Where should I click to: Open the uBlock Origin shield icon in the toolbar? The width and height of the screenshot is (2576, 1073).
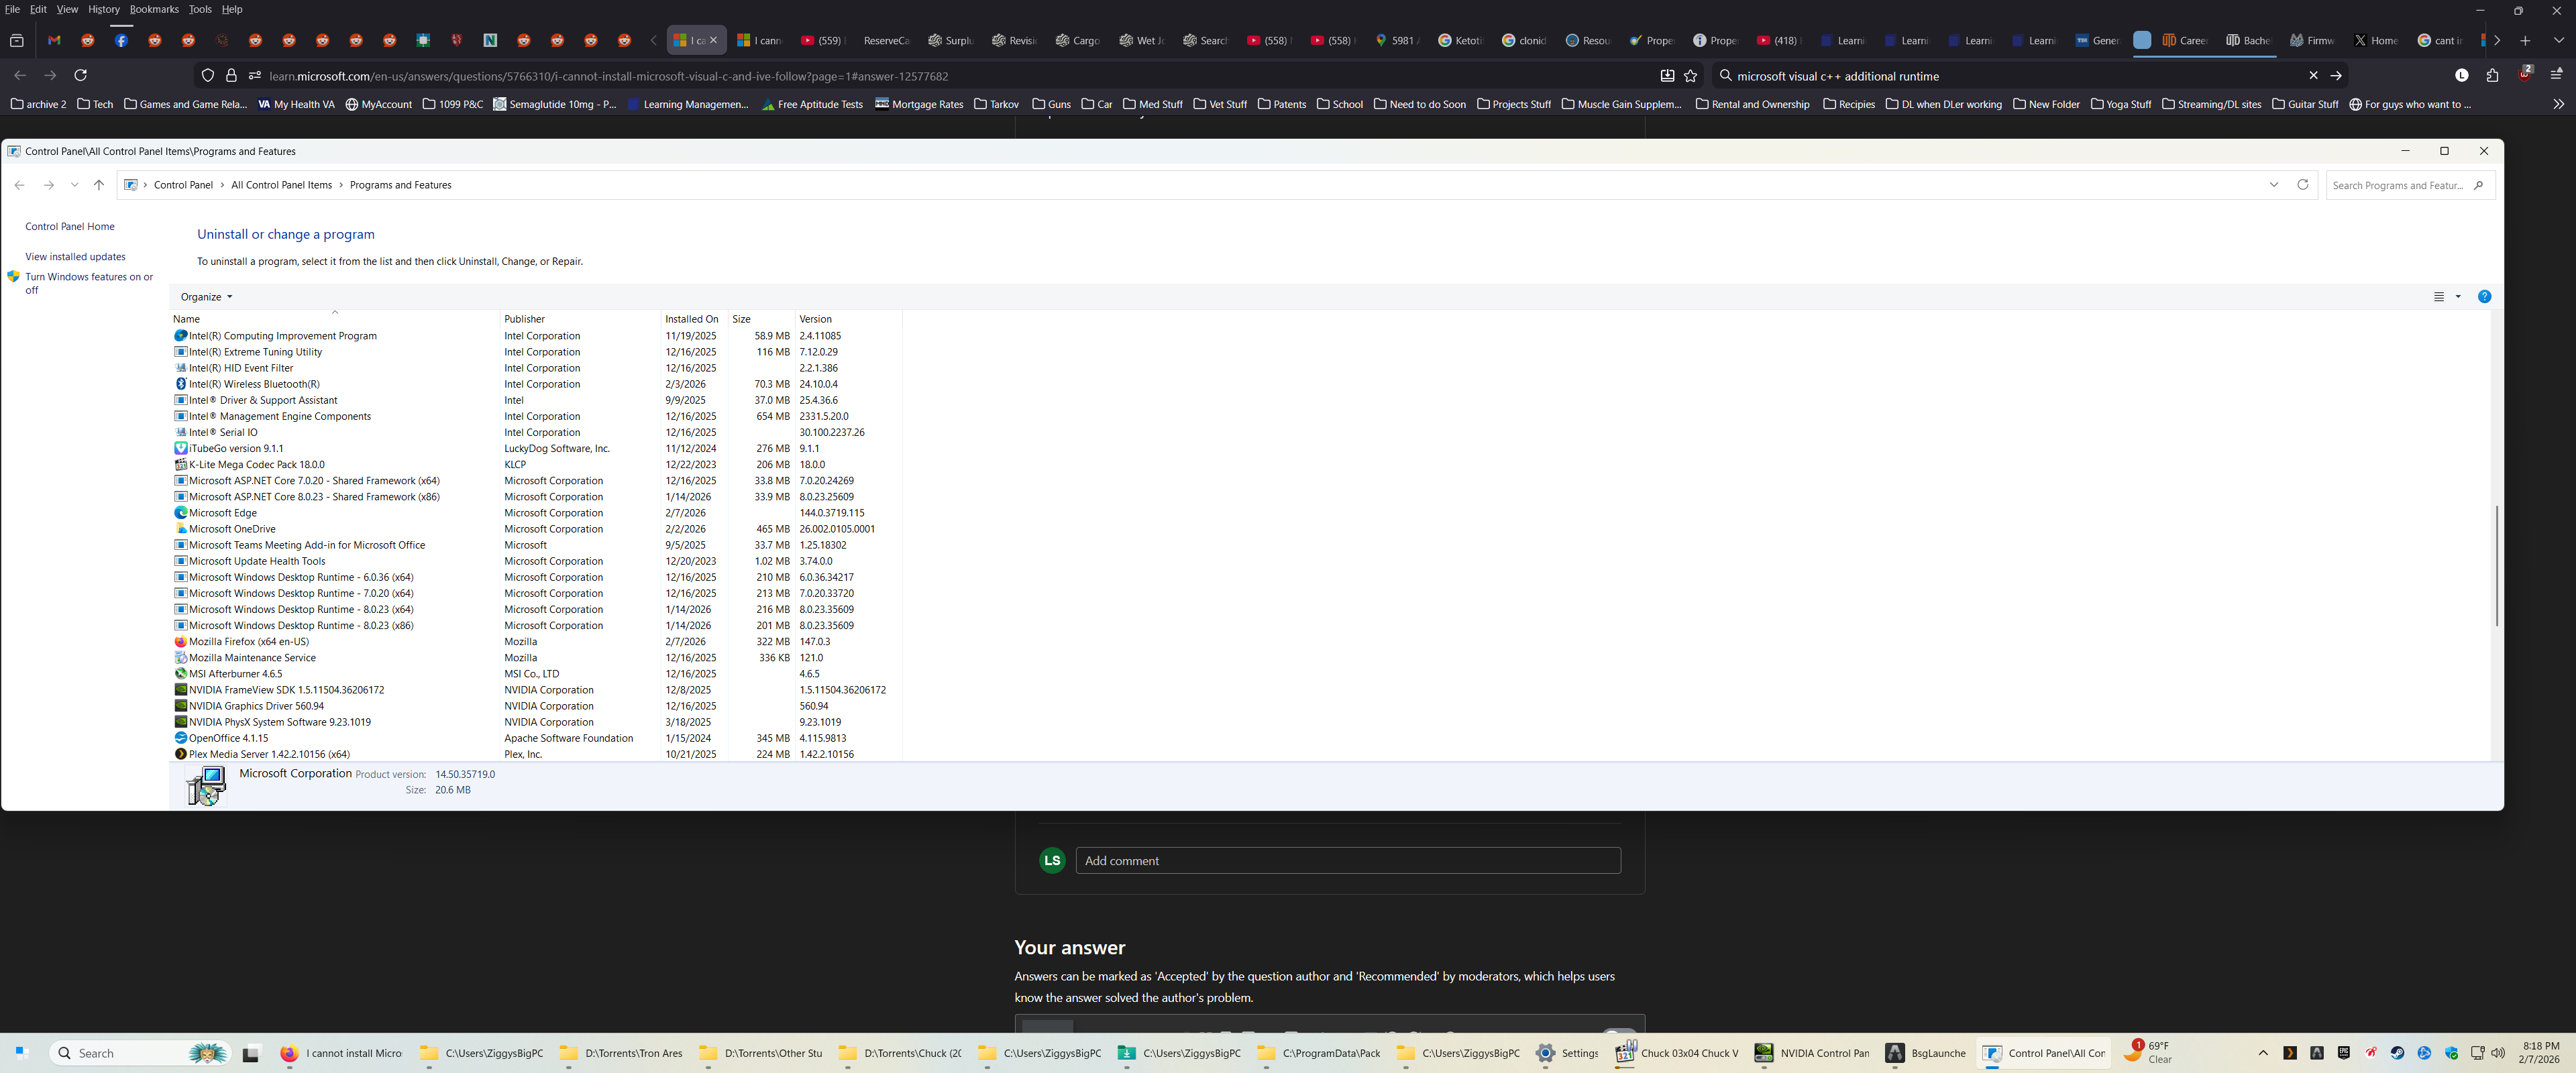tap(2524, 75)
